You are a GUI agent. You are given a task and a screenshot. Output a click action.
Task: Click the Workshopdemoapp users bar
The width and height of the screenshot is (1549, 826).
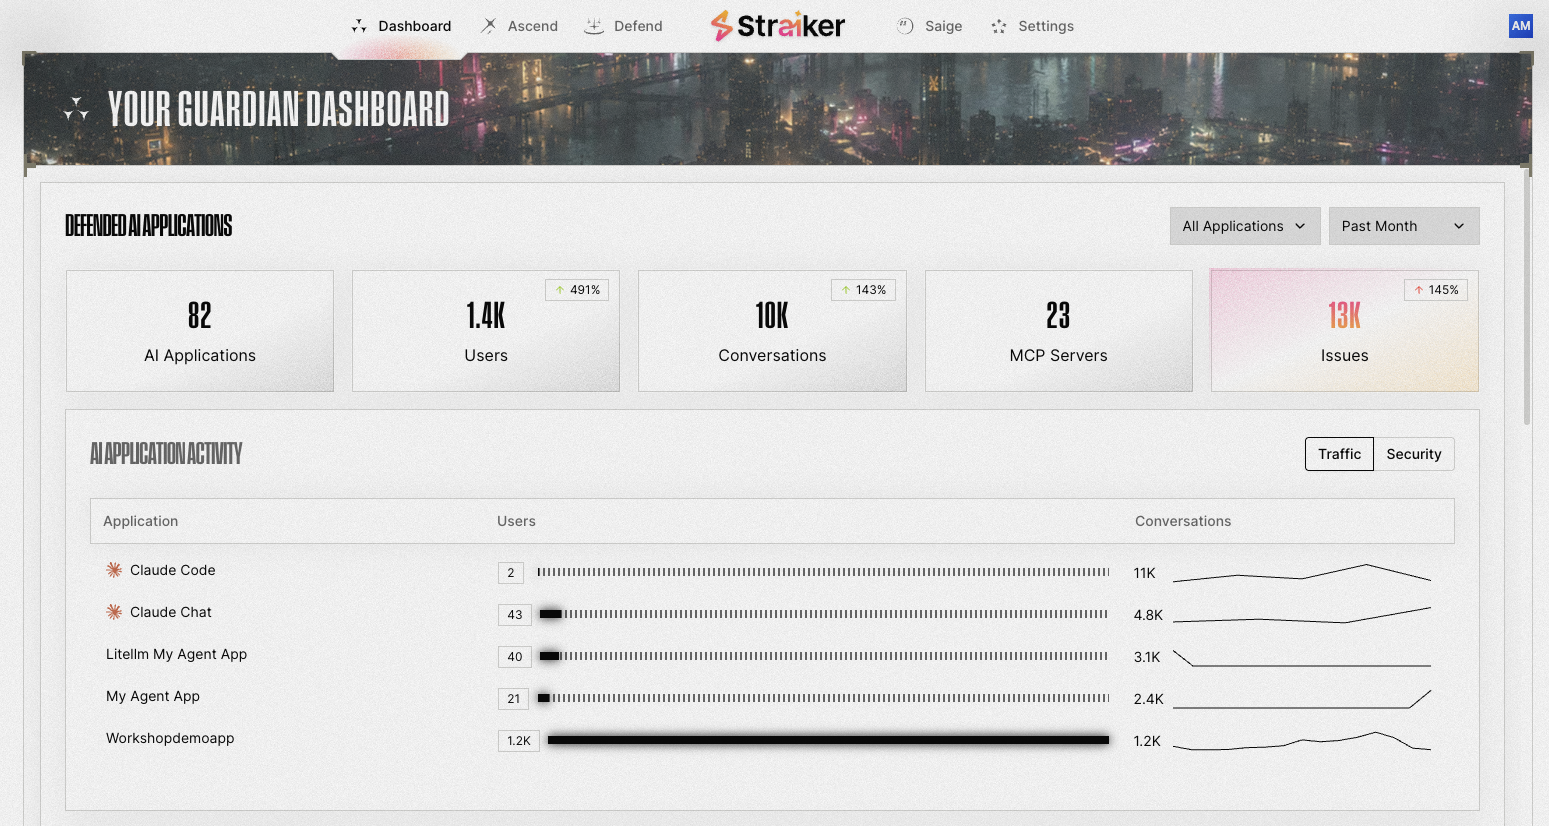coord(828,740)
